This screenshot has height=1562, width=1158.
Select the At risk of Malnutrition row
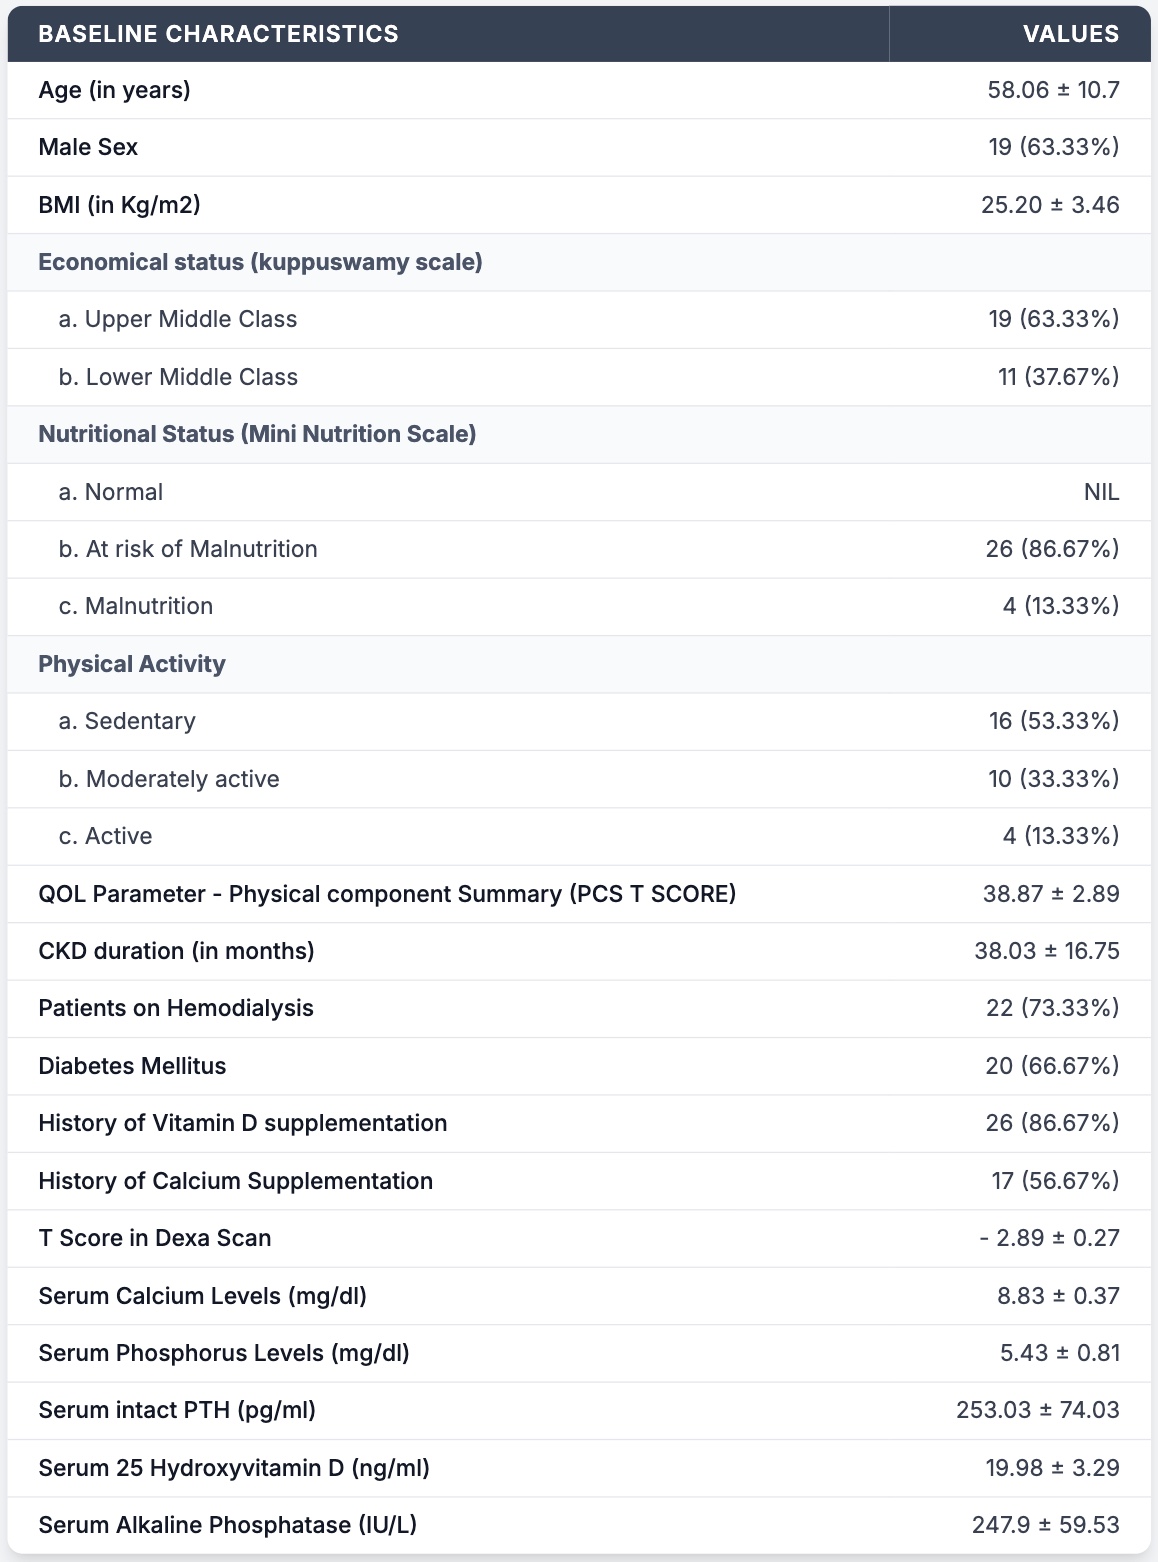(579, 549)
